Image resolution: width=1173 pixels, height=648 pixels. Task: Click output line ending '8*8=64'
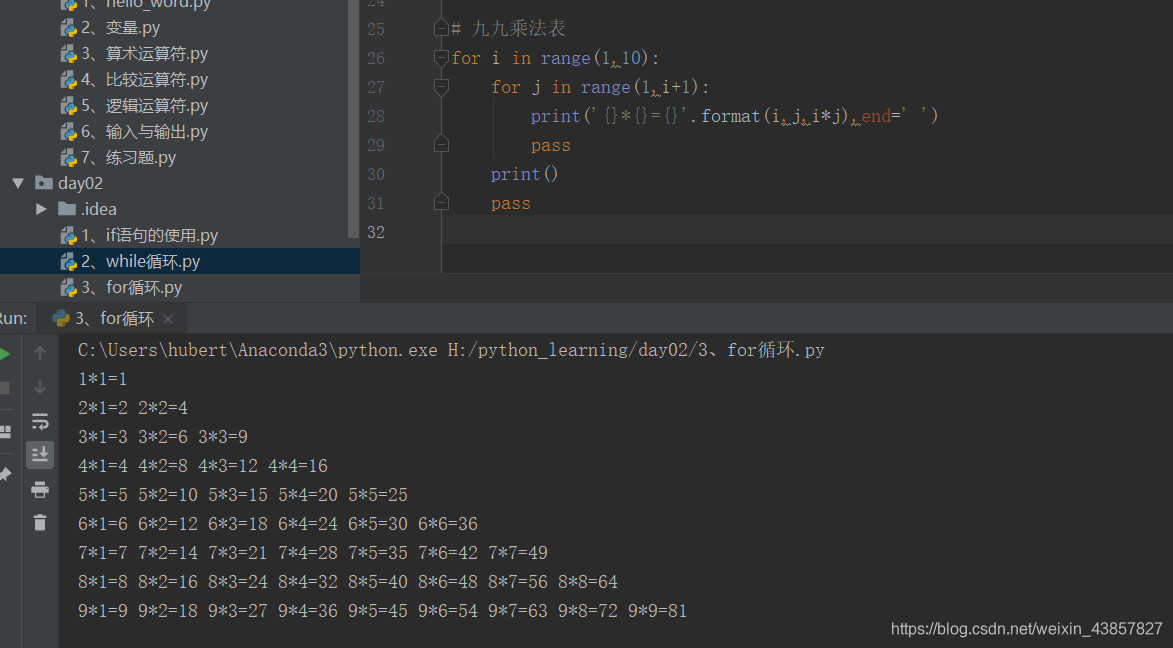[348, 582]
